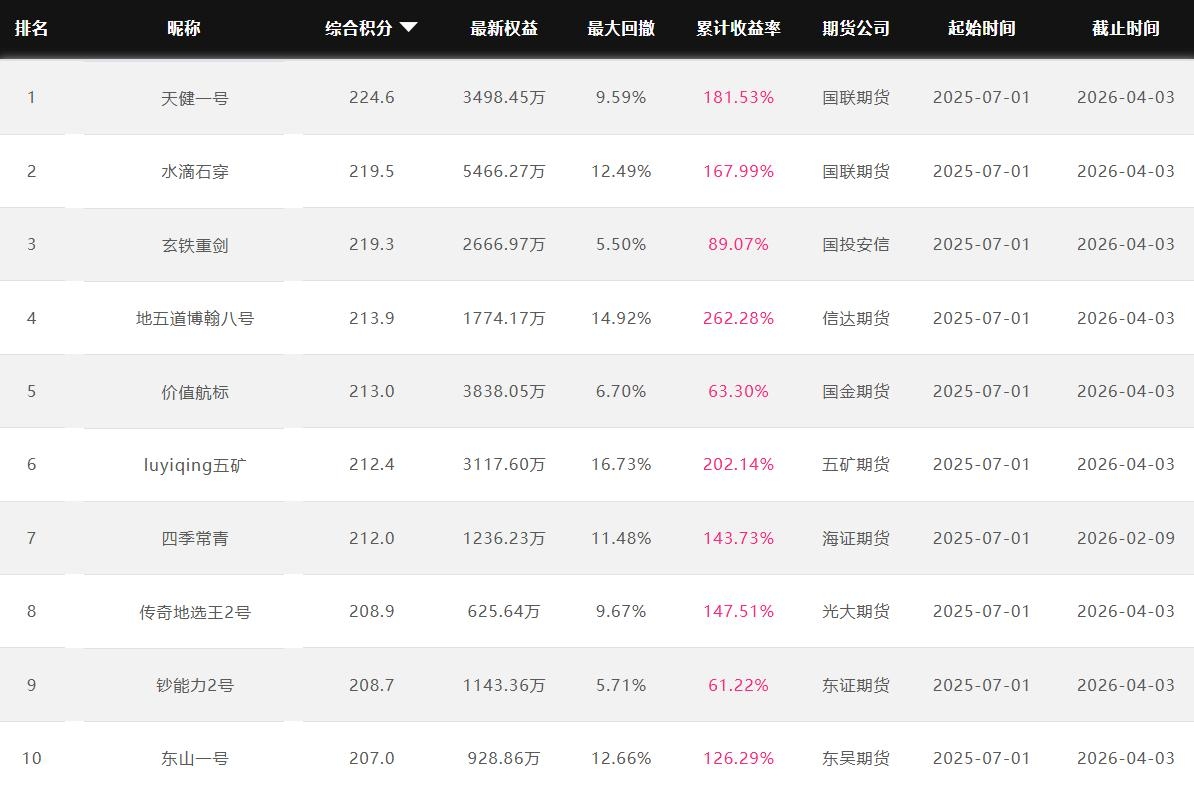Sort by 最新权益 column header
Image resolution: width=1194 pixels, height=788 pixels.
[504, 28]
